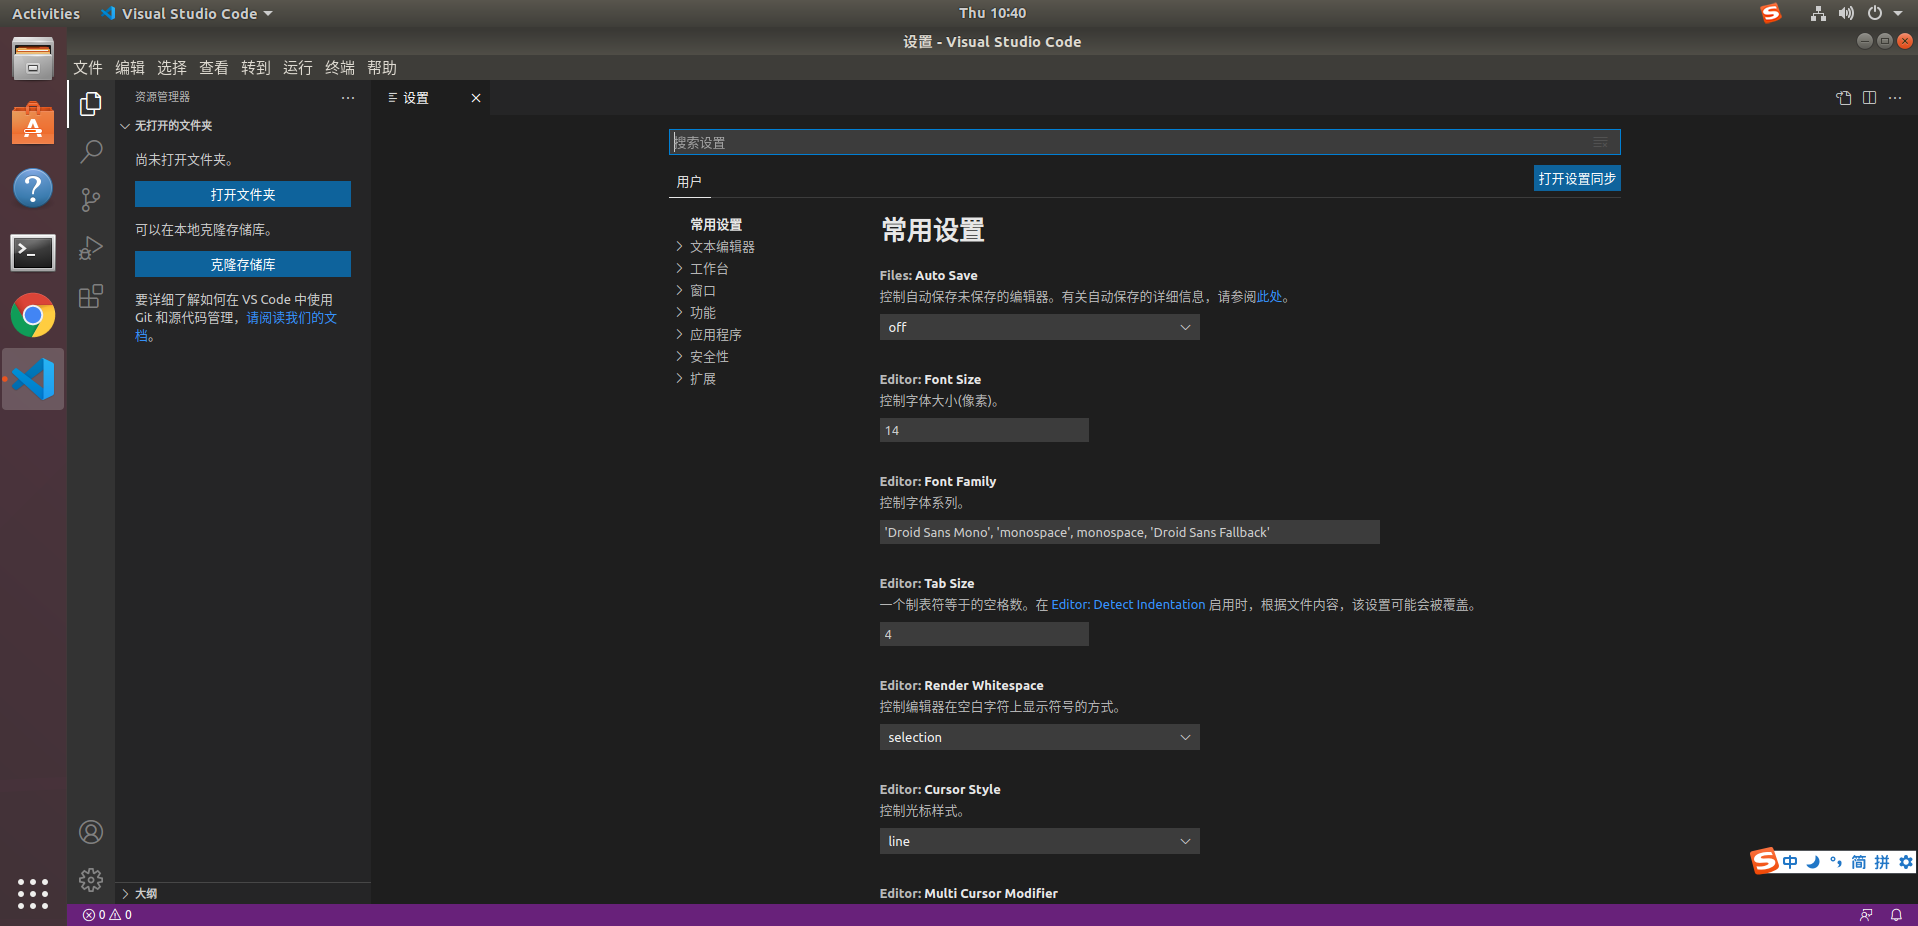The width and height of the screenshot is (1918, 926).
Task: Open the network status tray icon
Action: [1818, 13]
